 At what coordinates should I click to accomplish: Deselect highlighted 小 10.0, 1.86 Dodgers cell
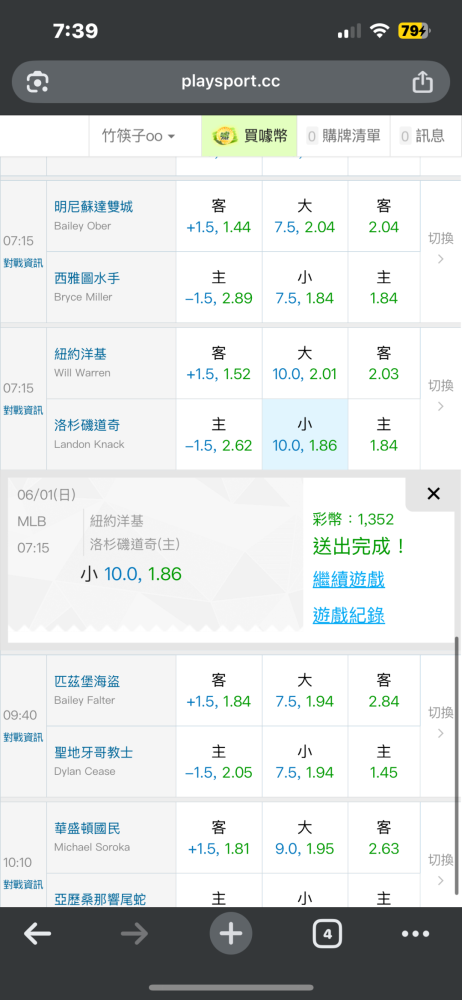coord(304,435)
